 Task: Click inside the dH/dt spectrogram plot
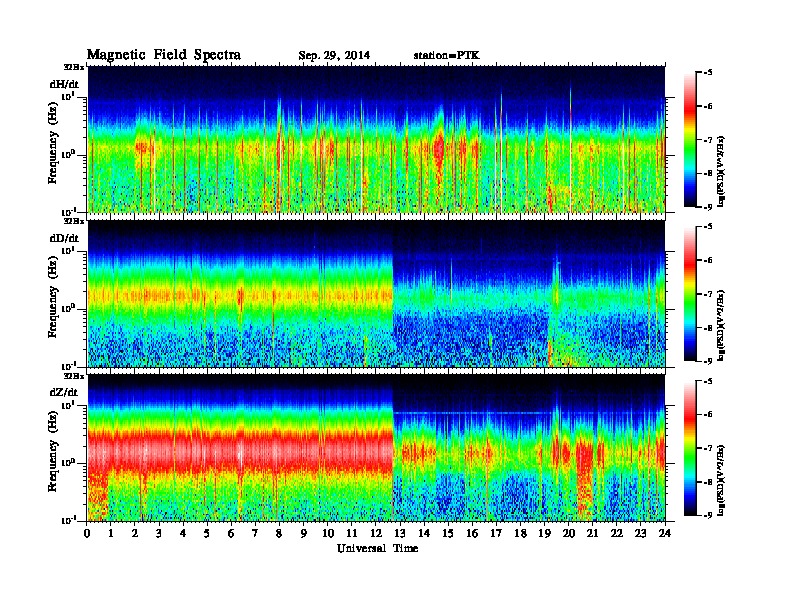[376, 139]
